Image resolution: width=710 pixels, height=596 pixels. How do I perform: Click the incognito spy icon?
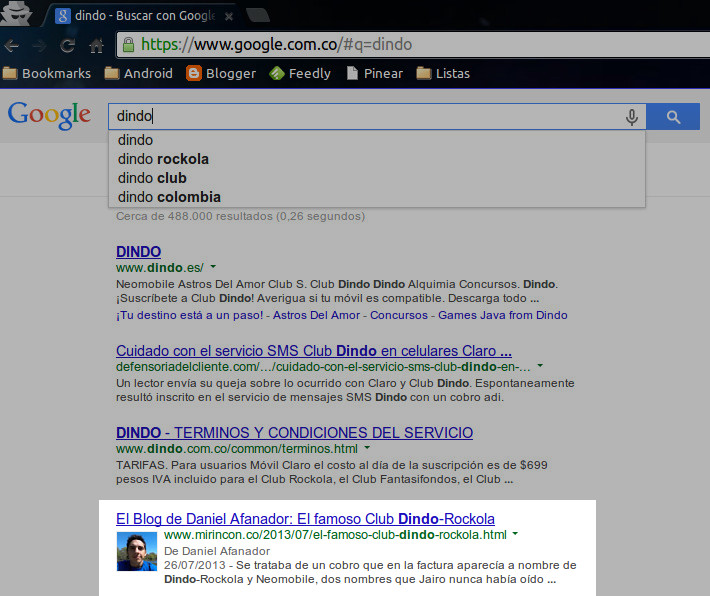coord(16,13)
